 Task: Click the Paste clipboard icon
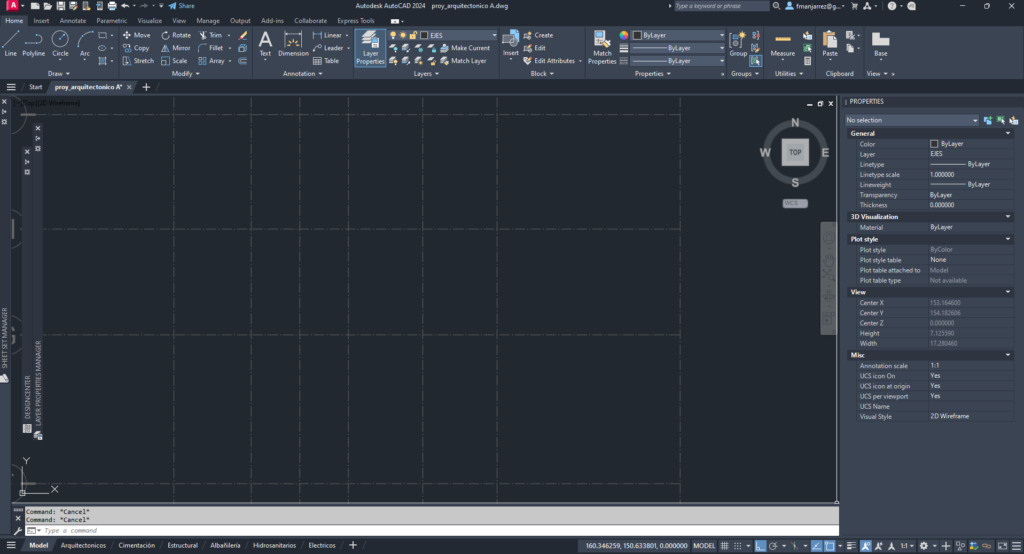(x=830, y=43)
